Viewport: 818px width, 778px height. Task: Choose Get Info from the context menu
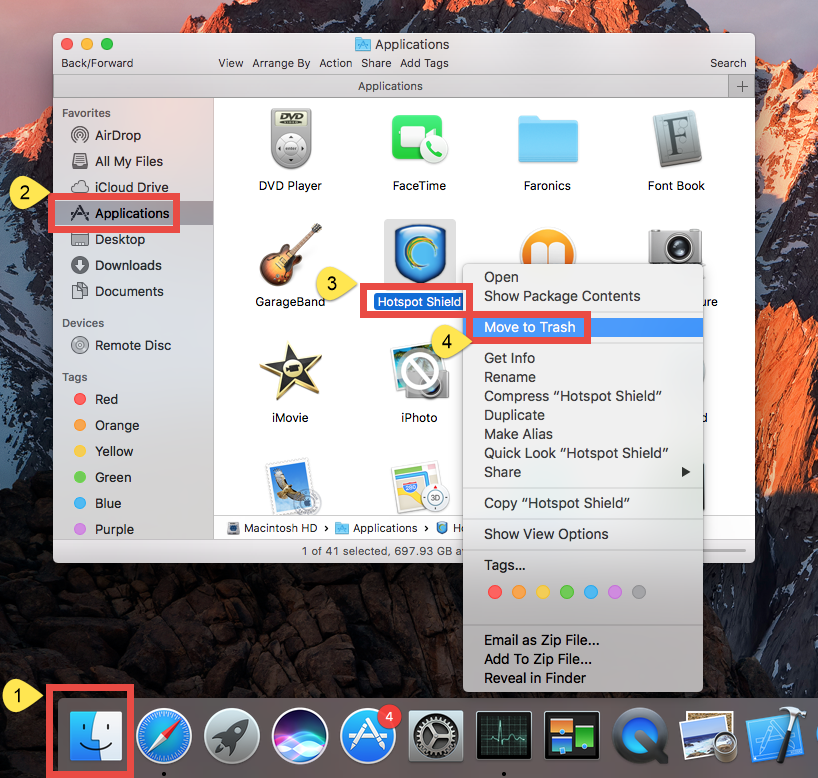[509, 357]
